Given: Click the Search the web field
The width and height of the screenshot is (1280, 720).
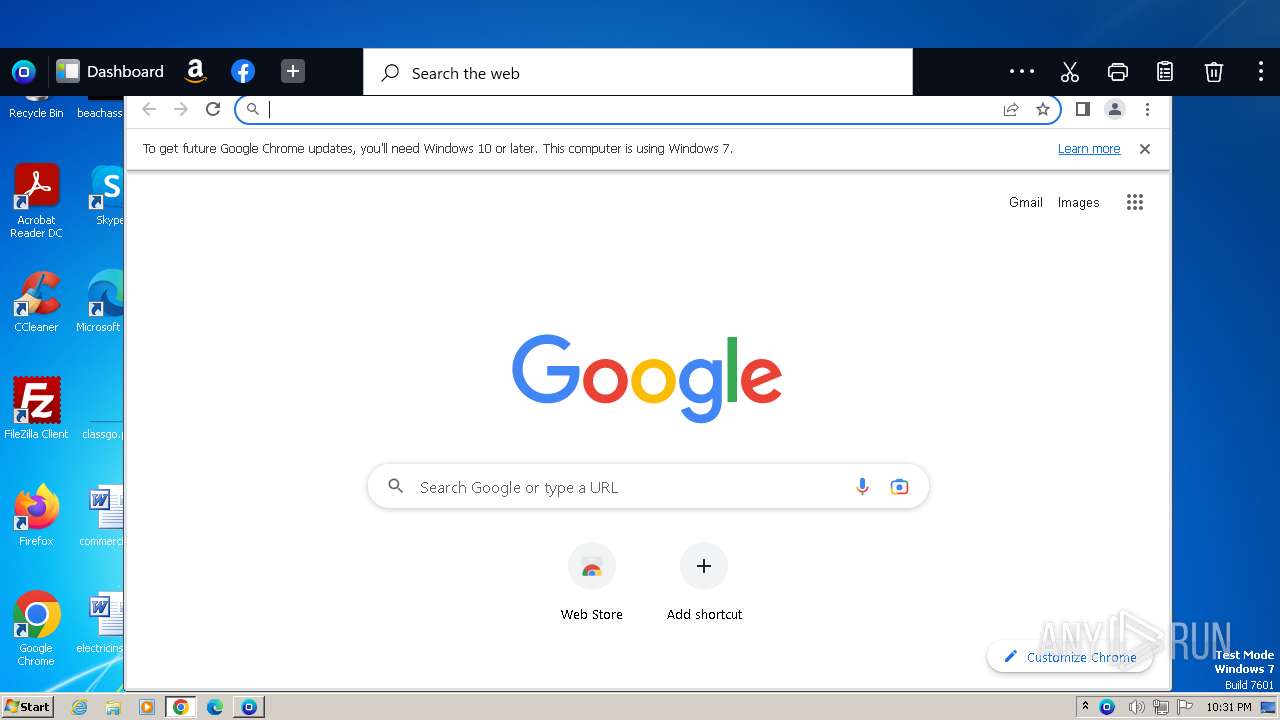Looking at the screenshot, I should tap(638, 73).
